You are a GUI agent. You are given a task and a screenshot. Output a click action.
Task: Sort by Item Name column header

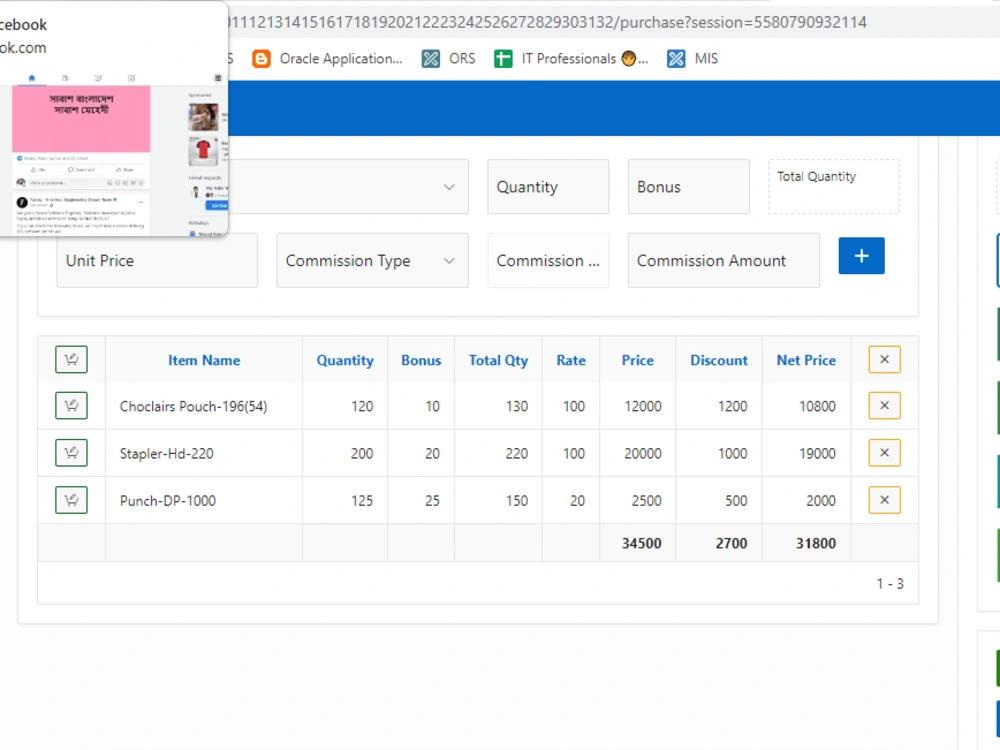coord(204,360)
